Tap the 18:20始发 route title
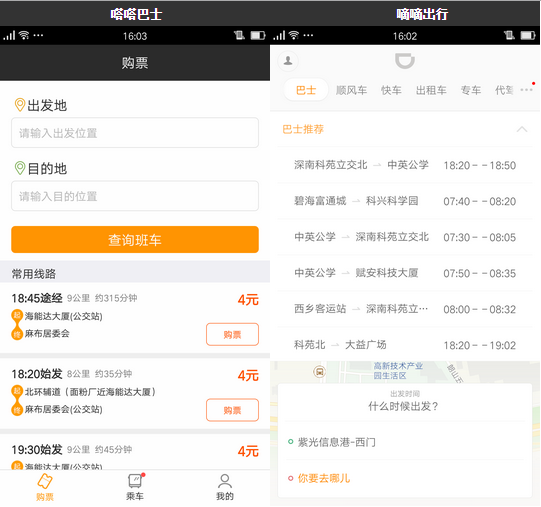541x507 pixels. click(x=37, y=374)
